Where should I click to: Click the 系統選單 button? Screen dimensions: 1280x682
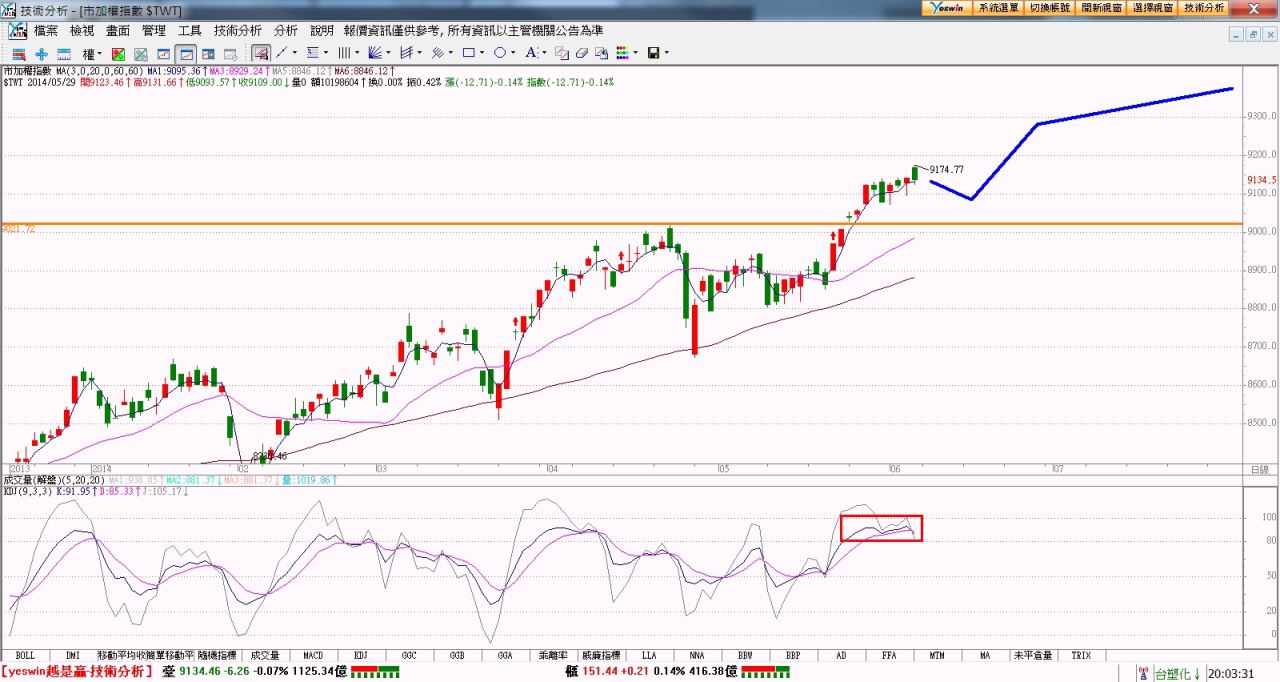(997, 7)
